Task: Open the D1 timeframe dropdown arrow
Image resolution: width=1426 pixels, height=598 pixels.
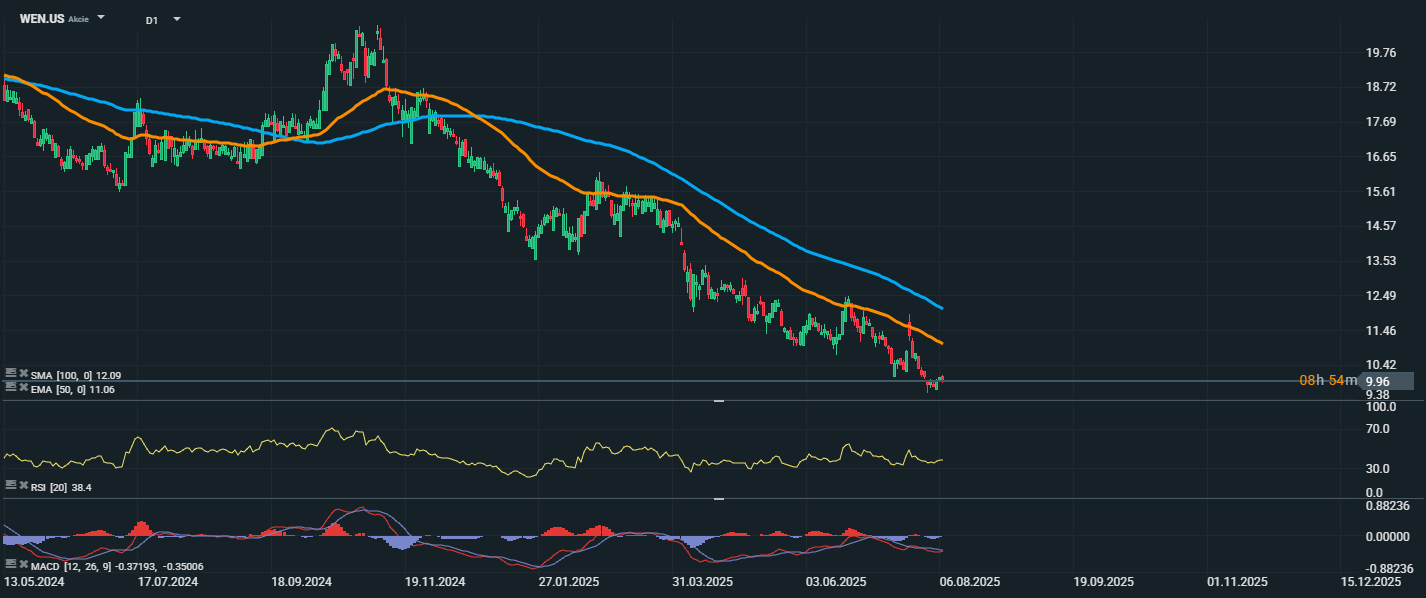Action: tap(177, 19)
